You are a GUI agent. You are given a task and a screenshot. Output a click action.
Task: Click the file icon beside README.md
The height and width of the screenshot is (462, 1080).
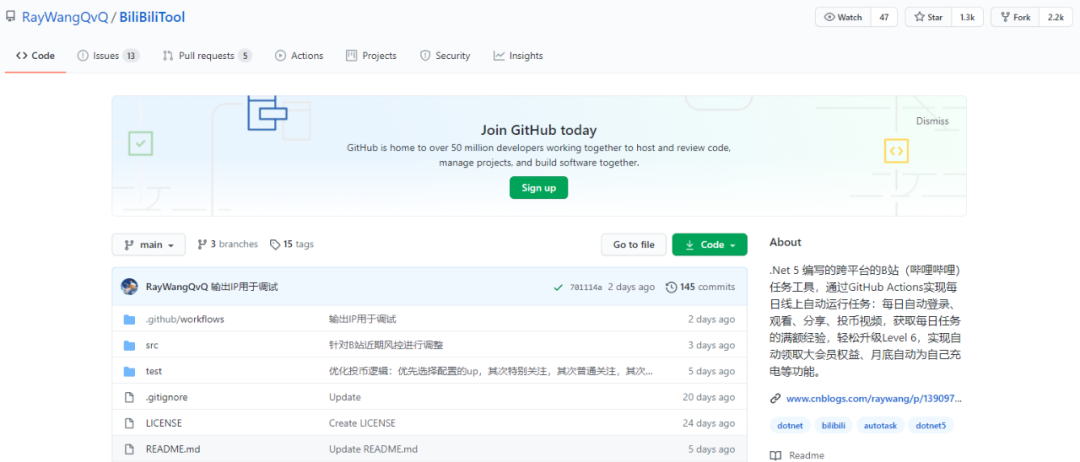[128, 449]
